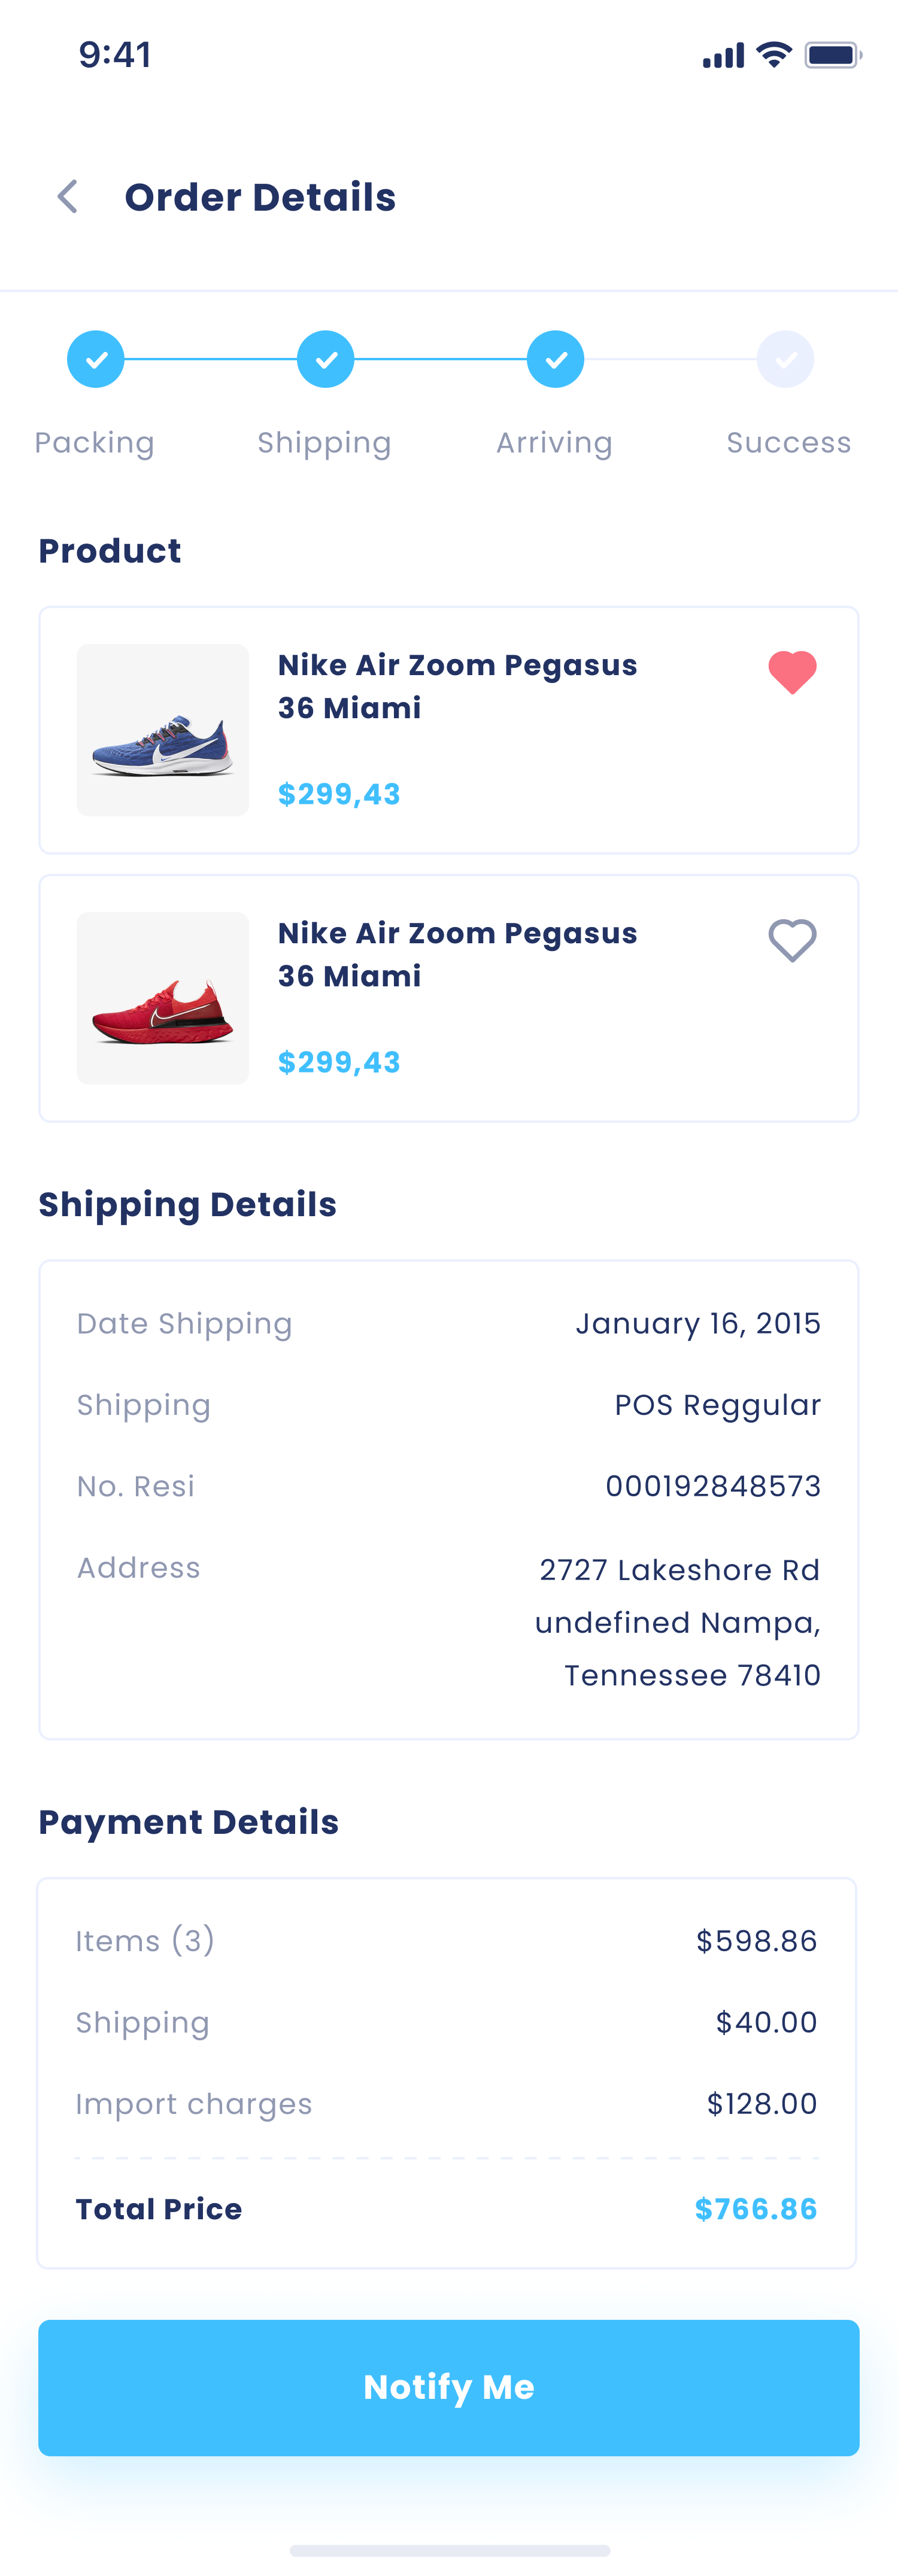Click the $766.86 total price amount

click(755, 2209)
